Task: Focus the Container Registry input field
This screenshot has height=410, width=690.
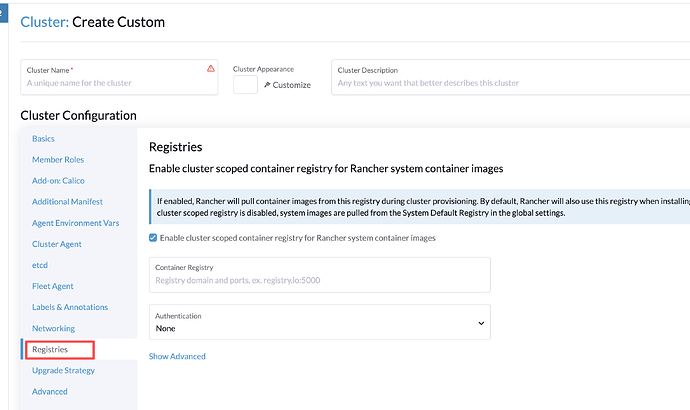Action: pyautogui.click(x=319, y=280)
